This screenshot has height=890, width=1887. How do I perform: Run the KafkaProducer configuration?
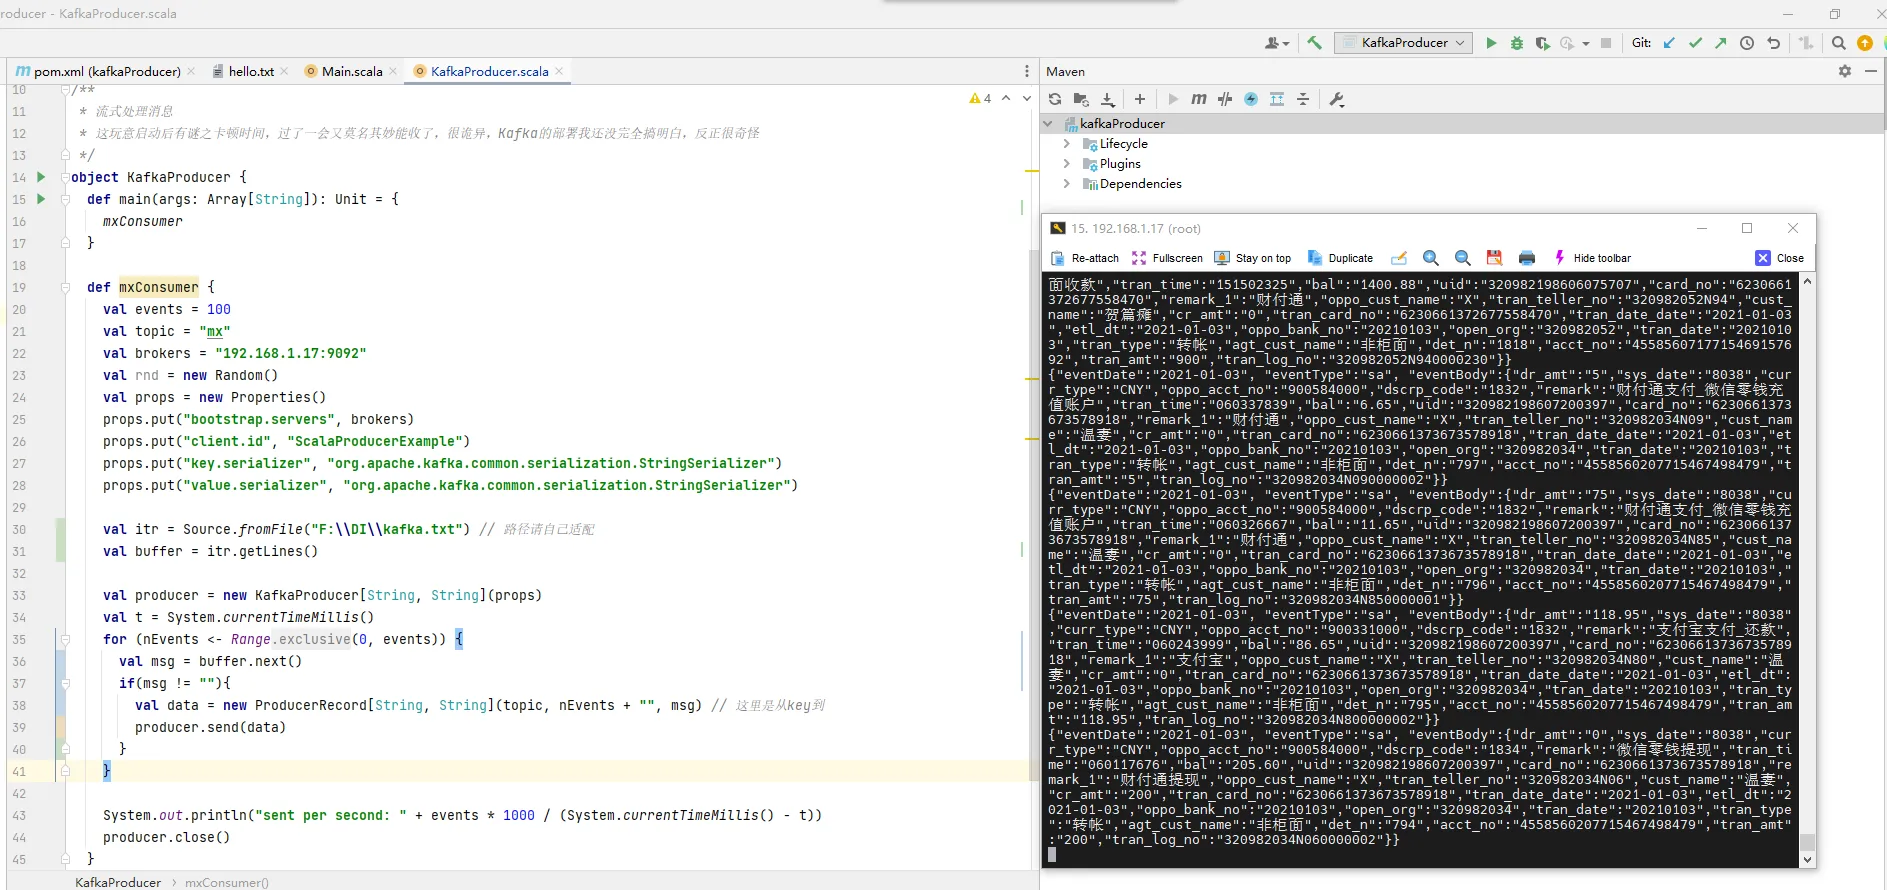pyautogui.click(x=1491, y=43)
